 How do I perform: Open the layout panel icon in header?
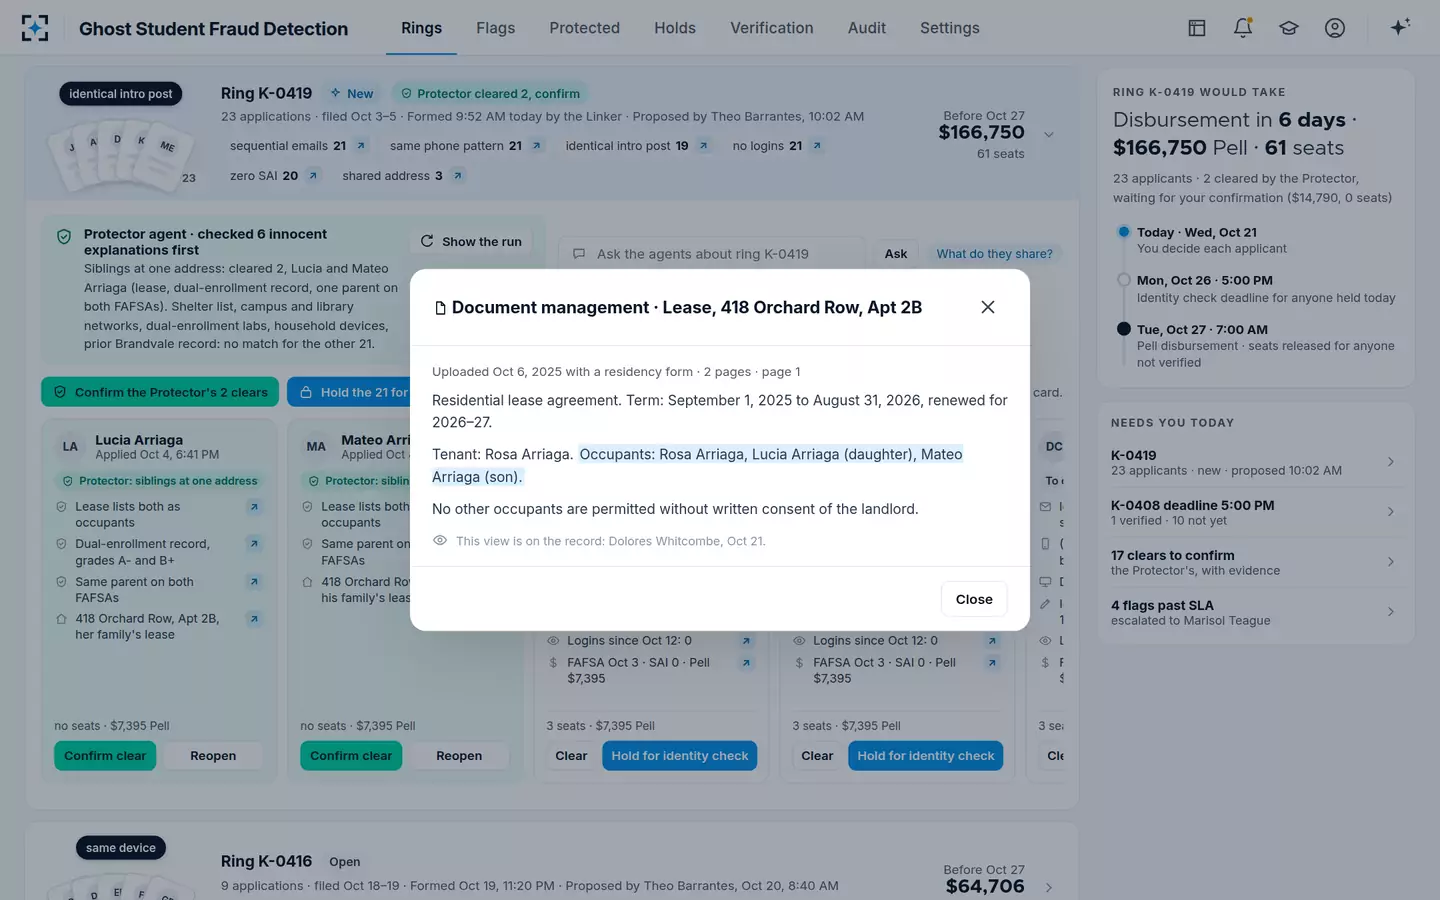point(1196,28)
